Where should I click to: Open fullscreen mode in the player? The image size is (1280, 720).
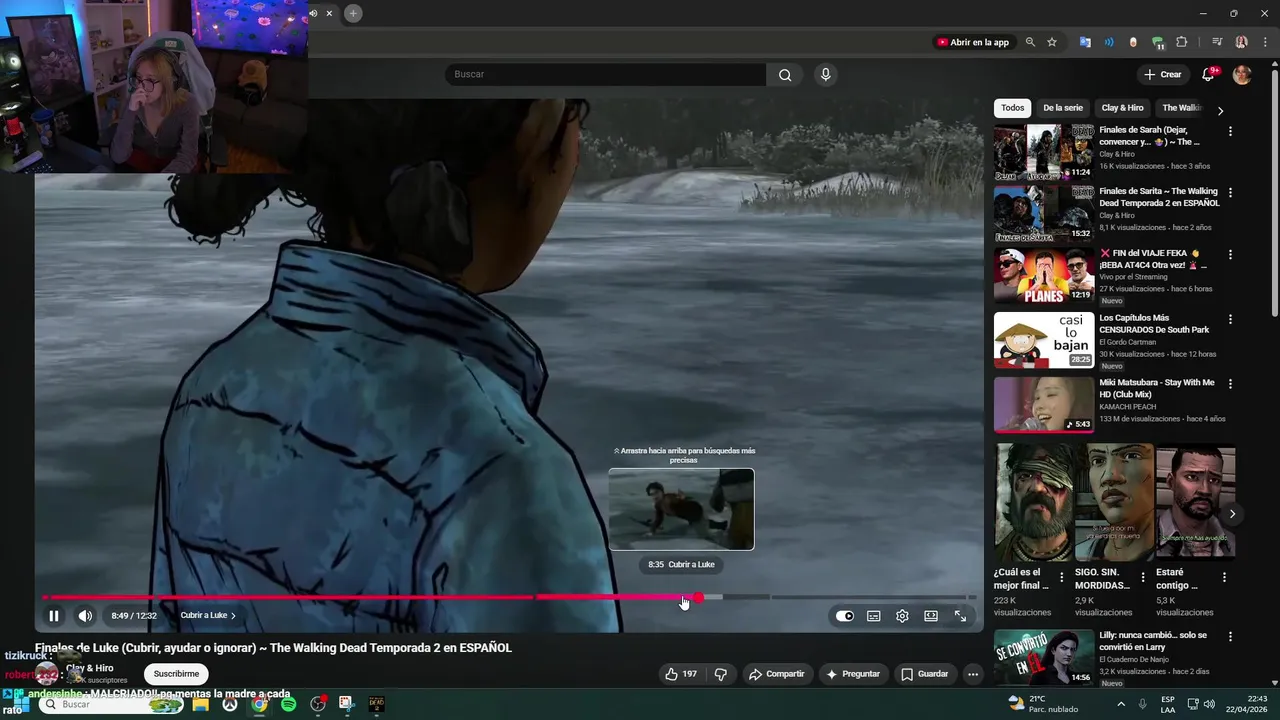coord(960,616)
